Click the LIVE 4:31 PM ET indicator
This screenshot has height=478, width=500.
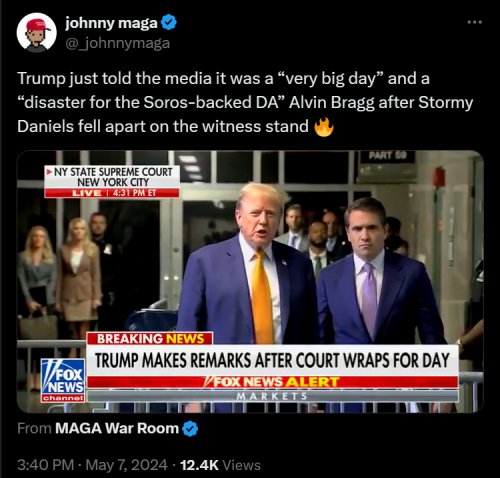pyautogui.click(x=112, y=193)
